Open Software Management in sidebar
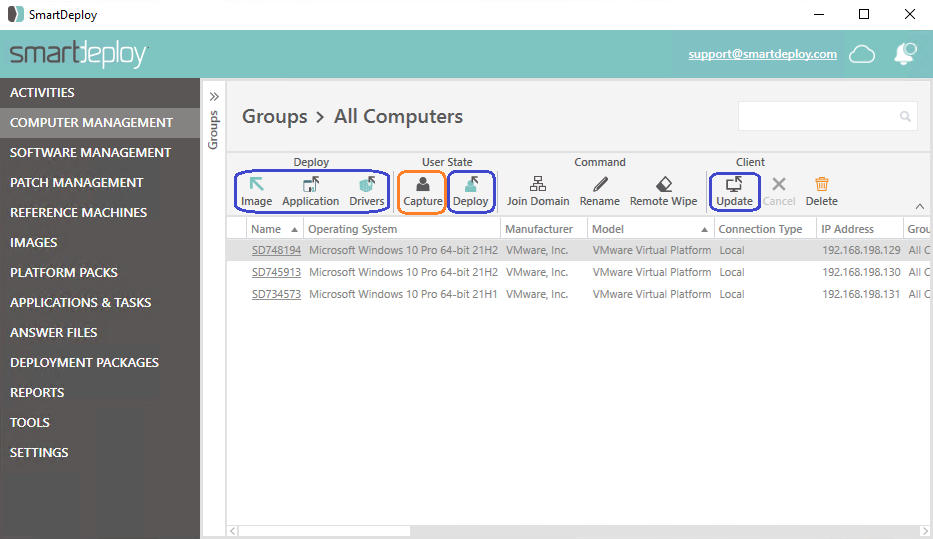The image size is (933, 539). tap(90, 152)
